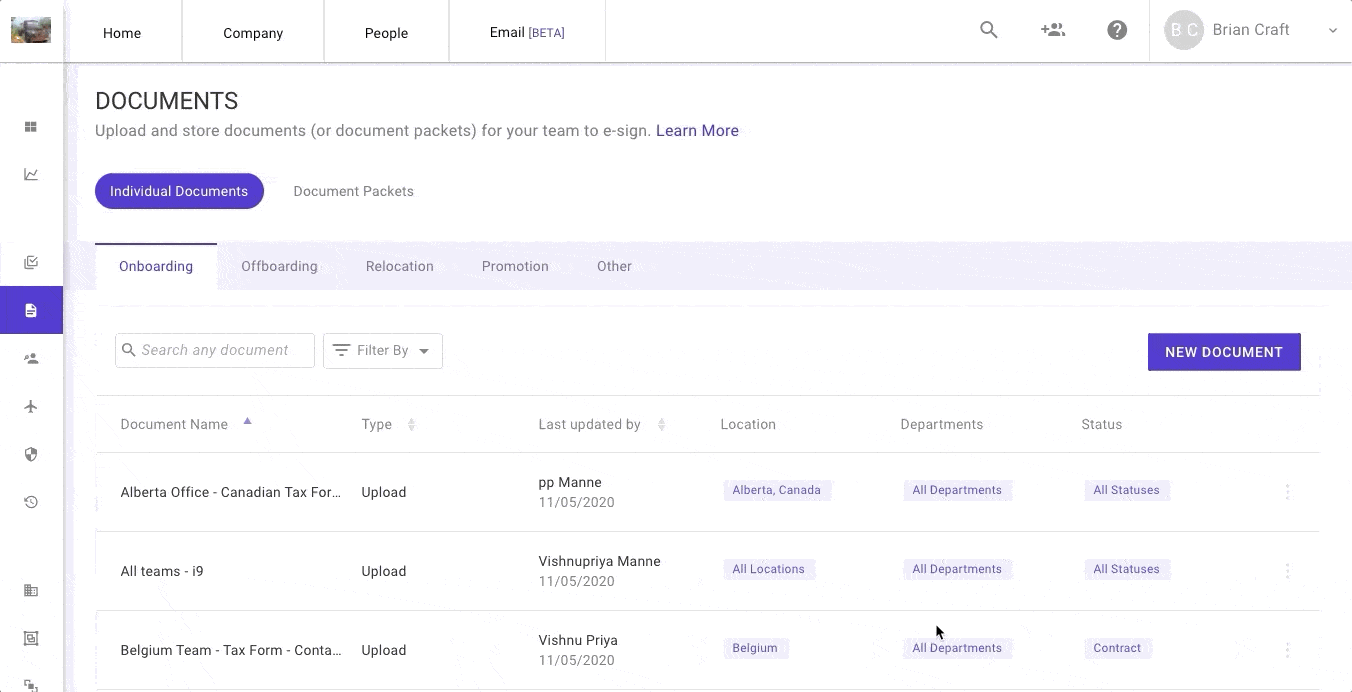1352x692 pixels.
Task: Click the Status column header
Action: pyautogui.click(x=1102, y=425)
